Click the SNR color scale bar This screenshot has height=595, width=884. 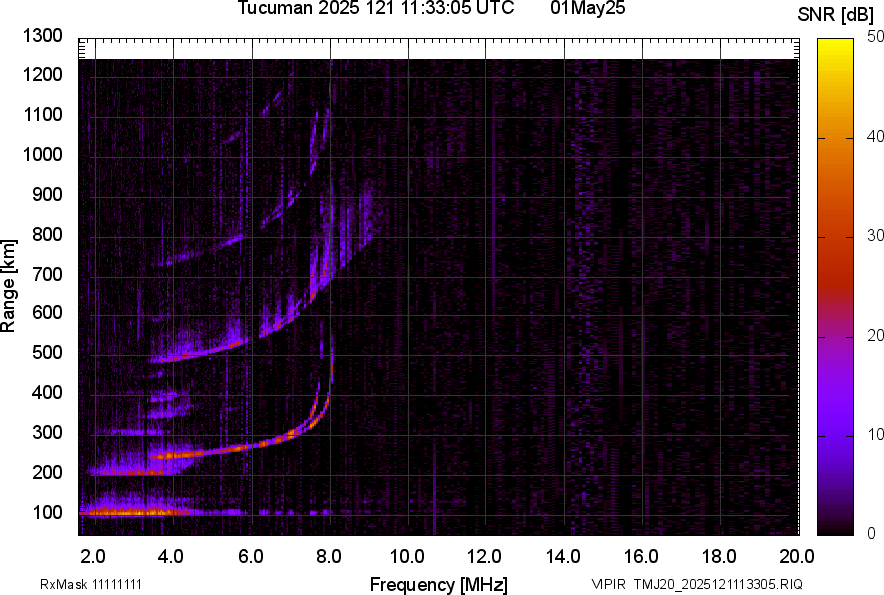tap(835, 287)
